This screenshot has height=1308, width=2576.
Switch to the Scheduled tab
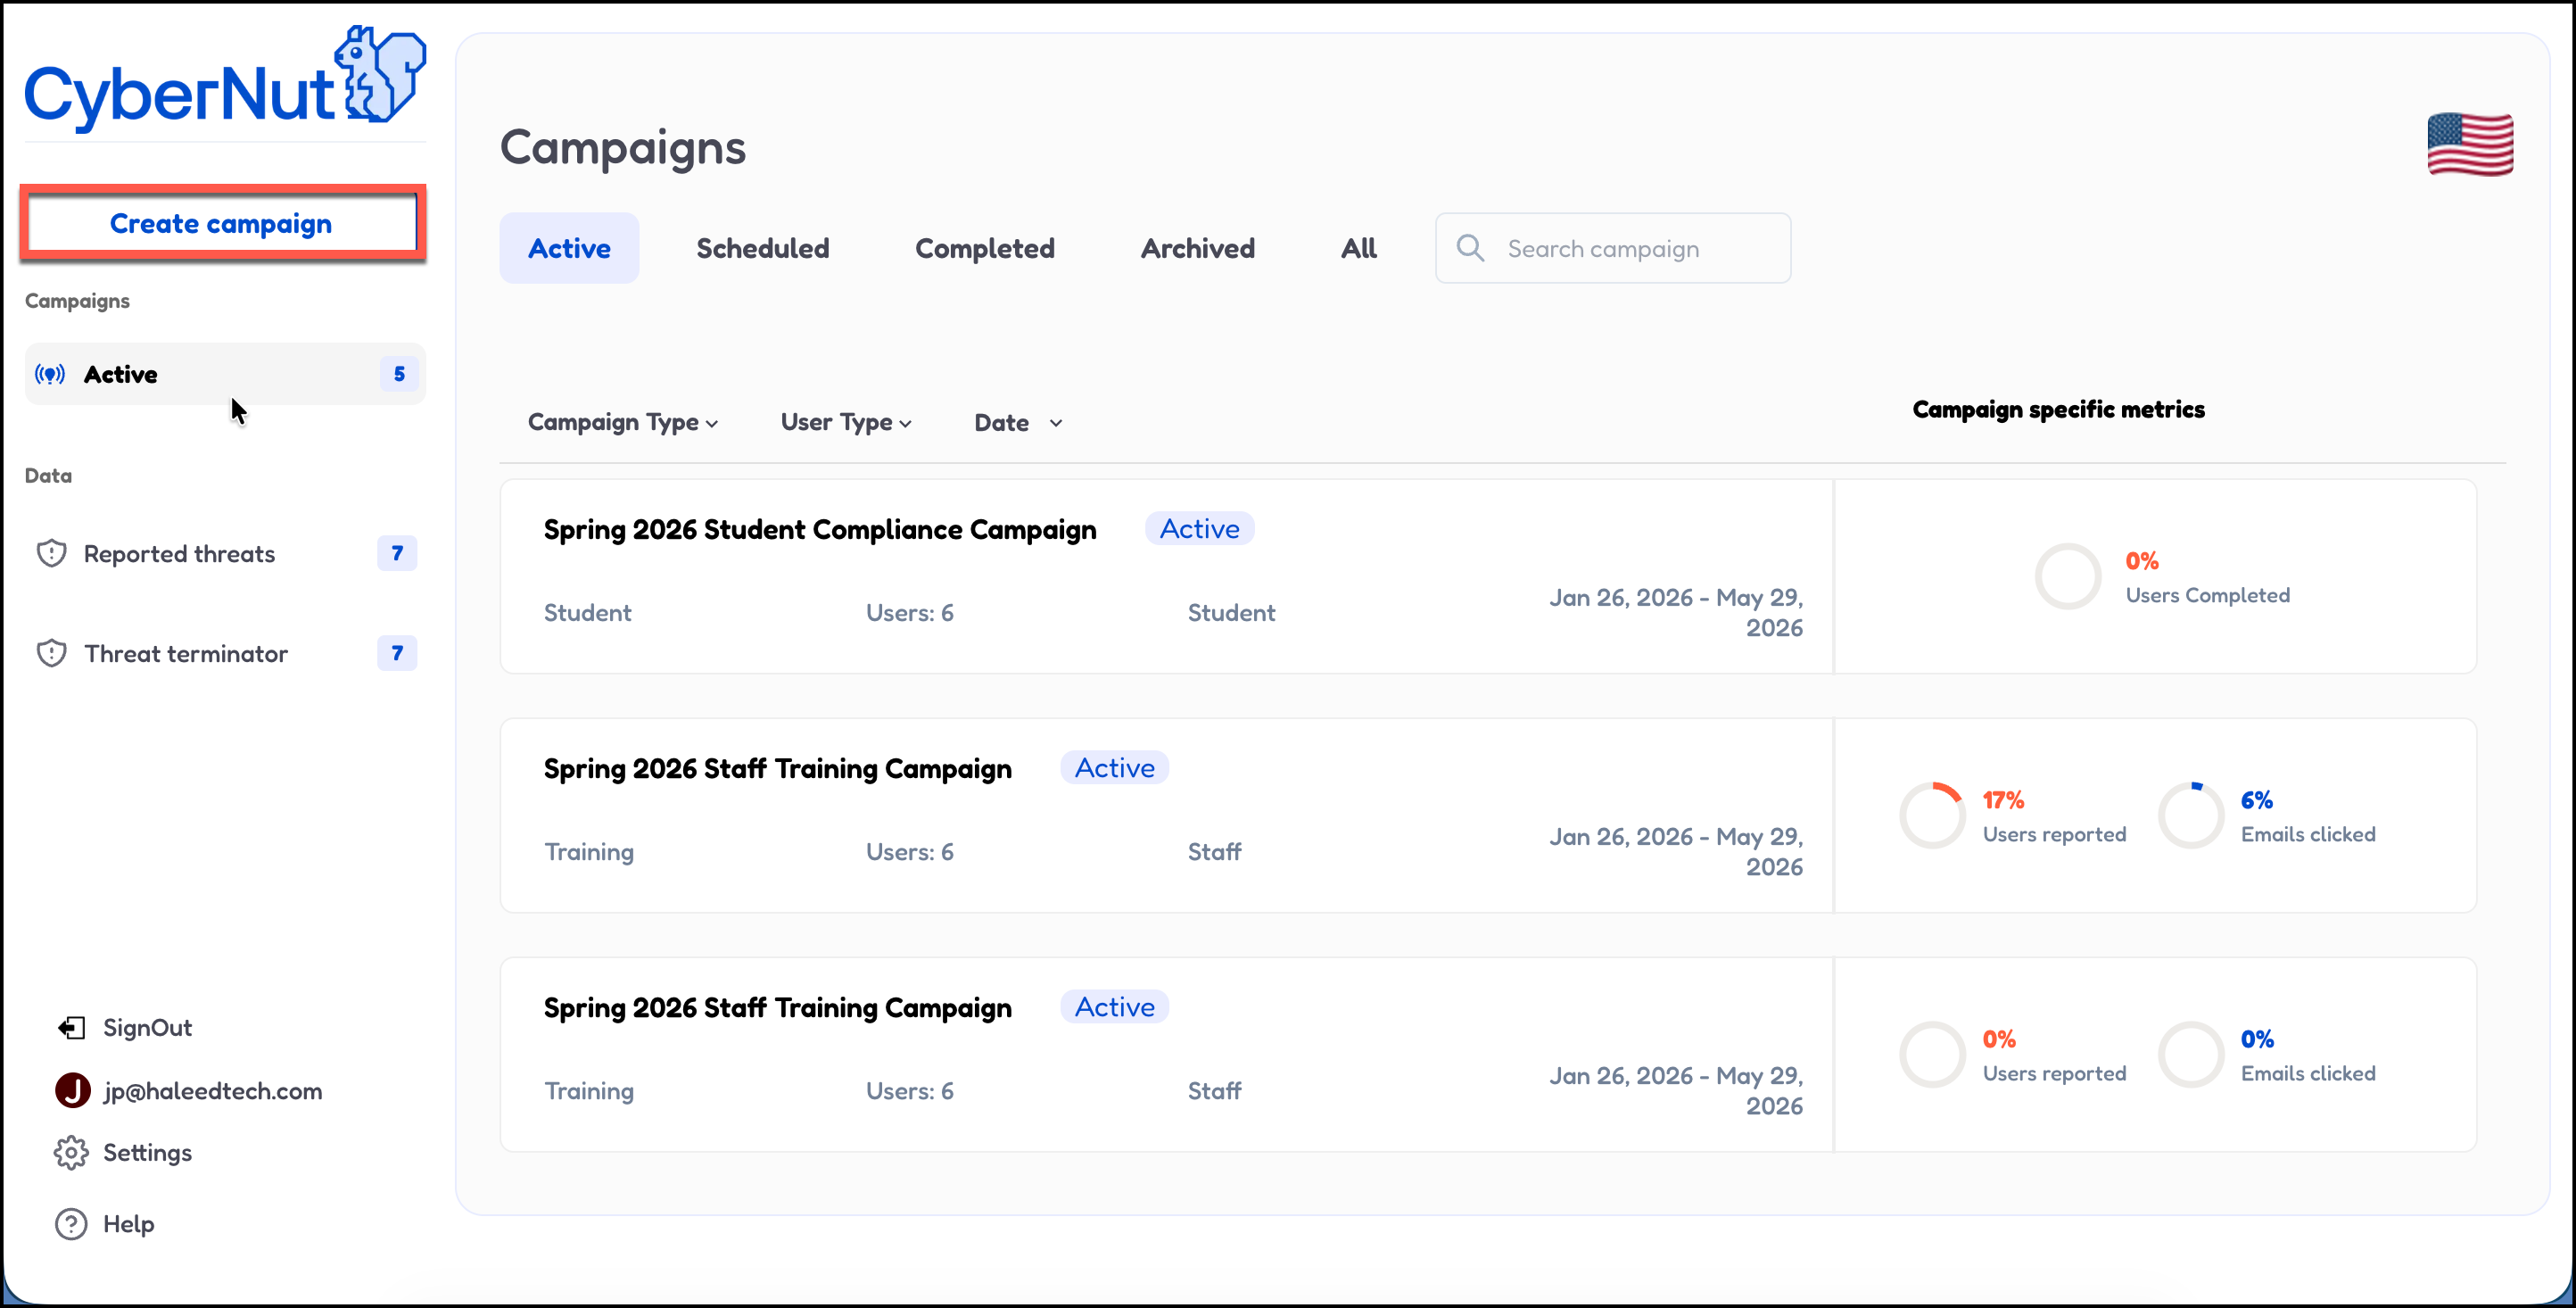point(762,248)
